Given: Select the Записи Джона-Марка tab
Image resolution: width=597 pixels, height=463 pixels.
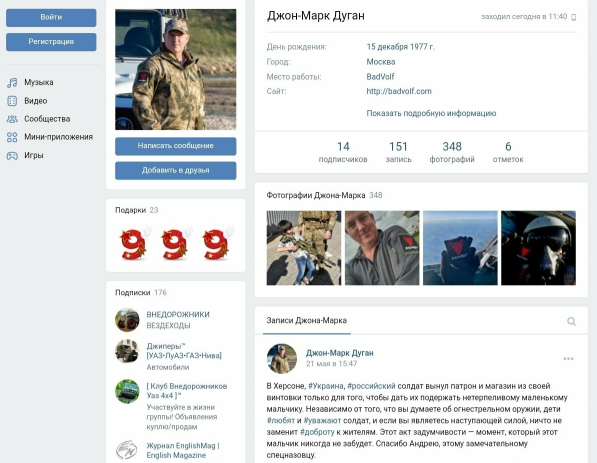Looking at the screenshot, I should [x=306, y=321].
